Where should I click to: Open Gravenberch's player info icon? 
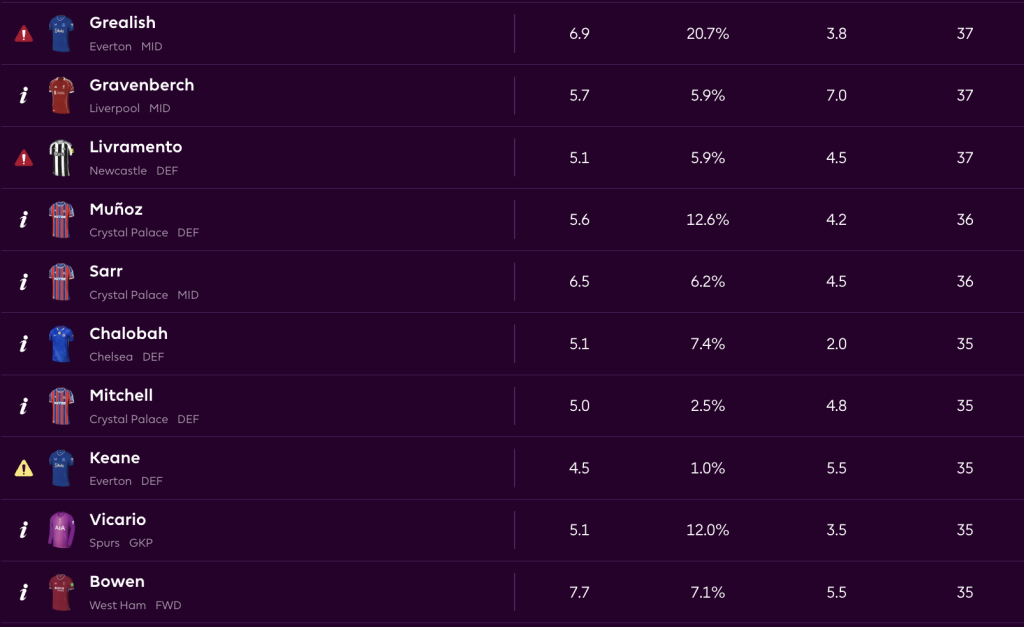(23, 96)
